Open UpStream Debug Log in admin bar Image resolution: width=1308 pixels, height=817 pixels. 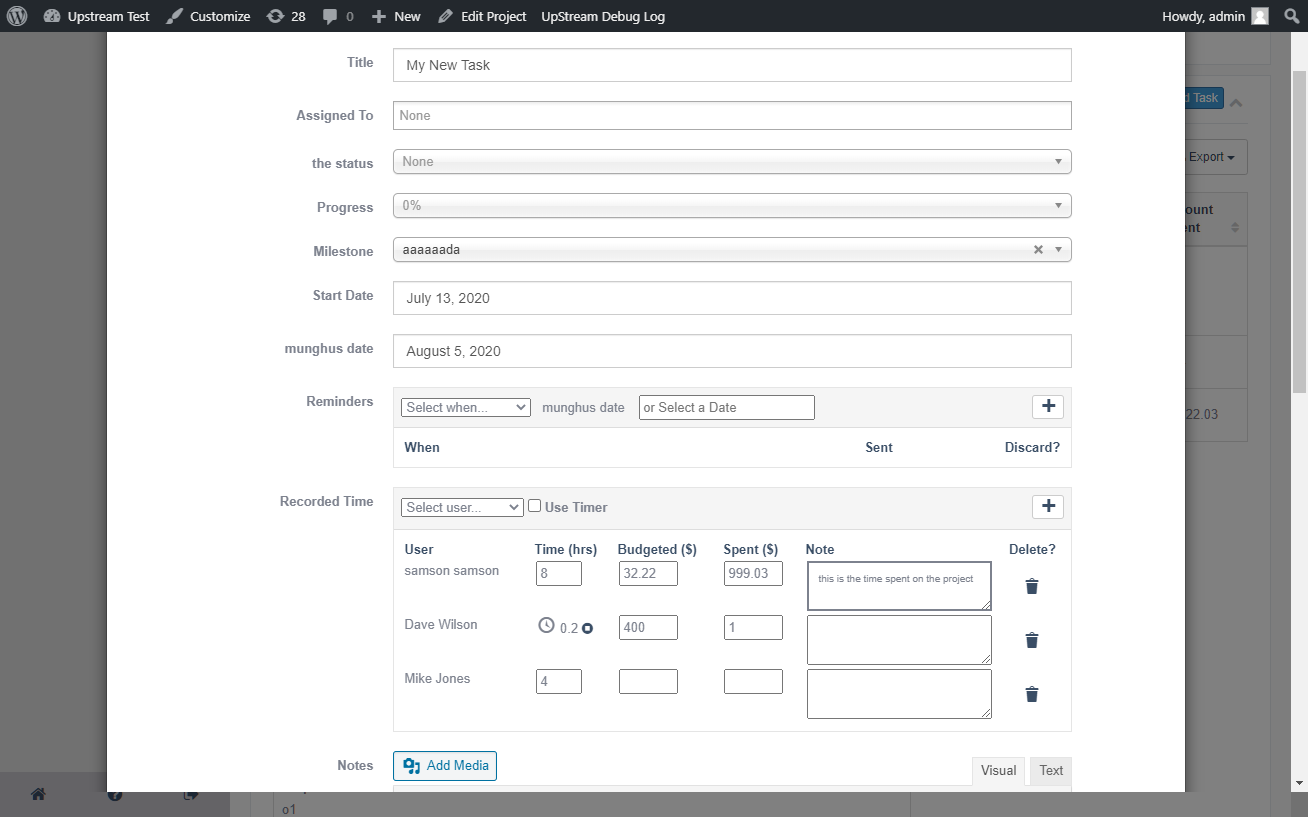tap(602, 16)
